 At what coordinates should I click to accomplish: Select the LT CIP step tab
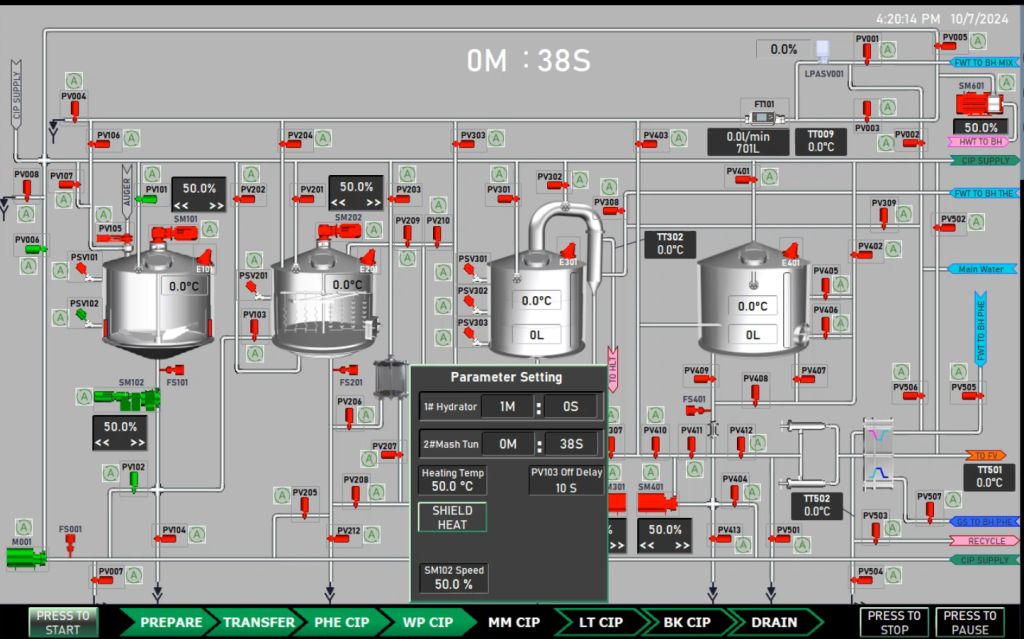pos(601,622)
